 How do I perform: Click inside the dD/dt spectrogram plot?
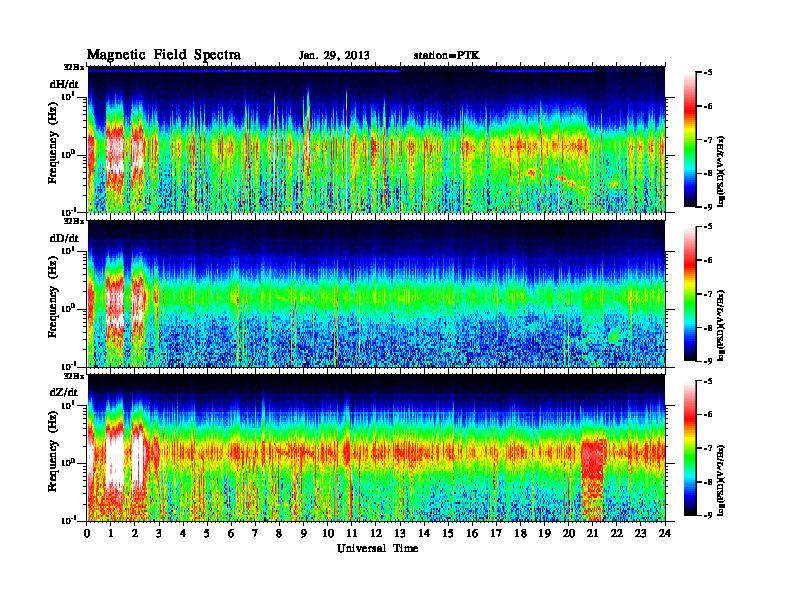(376, 294)
